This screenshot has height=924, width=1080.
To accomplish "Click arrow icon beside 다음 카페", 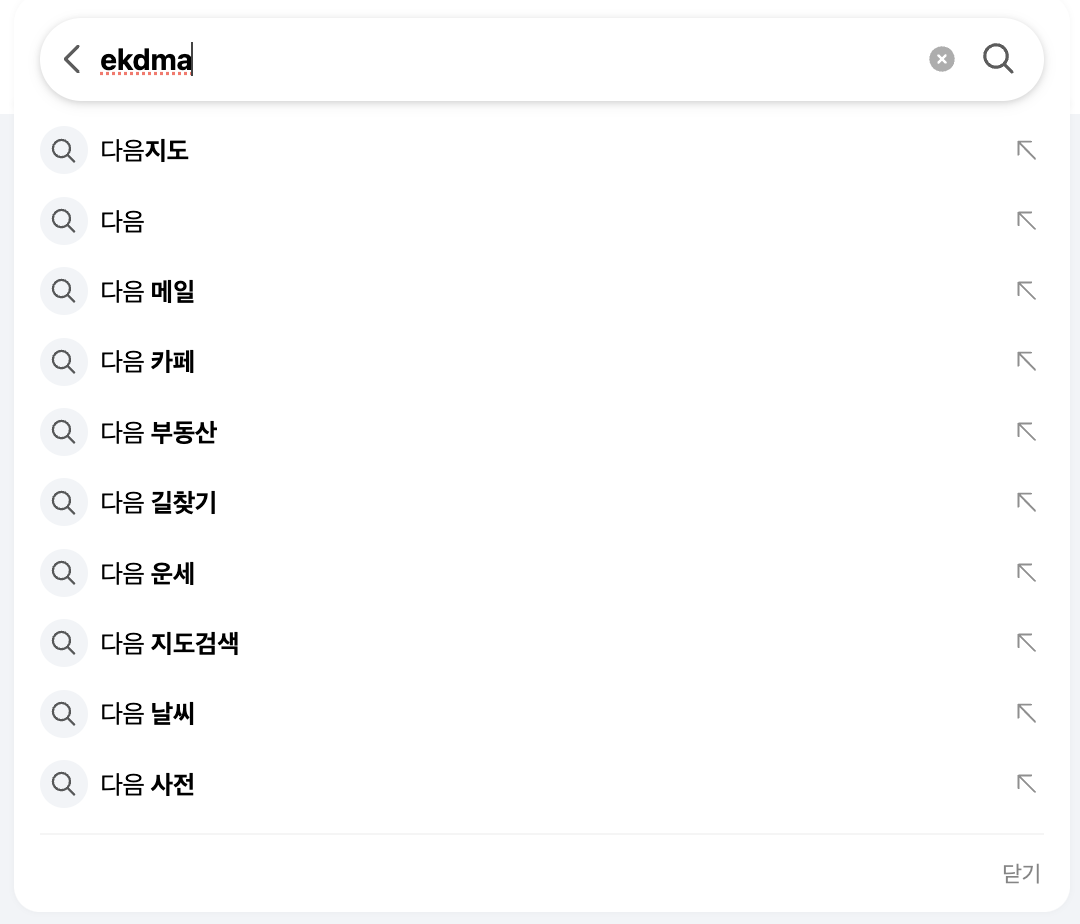I will pyautogui.click(x=1026, y=361).
